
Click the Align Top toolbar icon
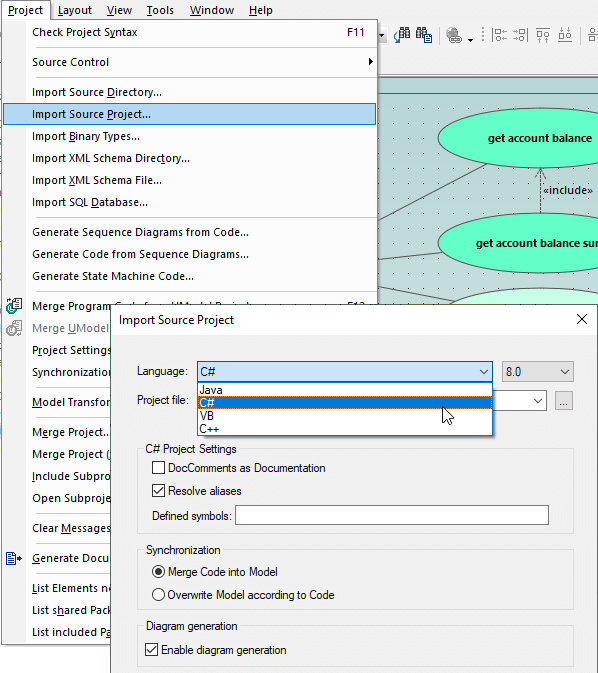click(x=543, y=35)
